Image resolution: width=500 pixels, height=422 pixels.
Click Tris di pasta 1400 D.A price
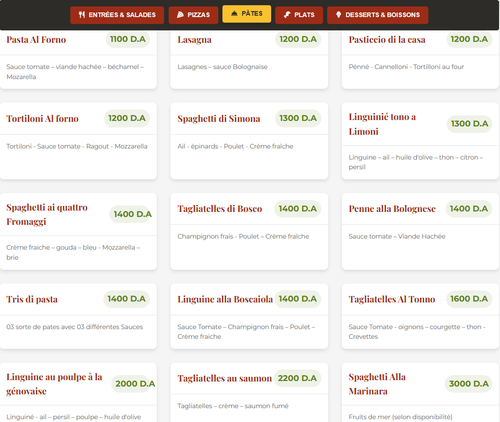coord(126,299)
